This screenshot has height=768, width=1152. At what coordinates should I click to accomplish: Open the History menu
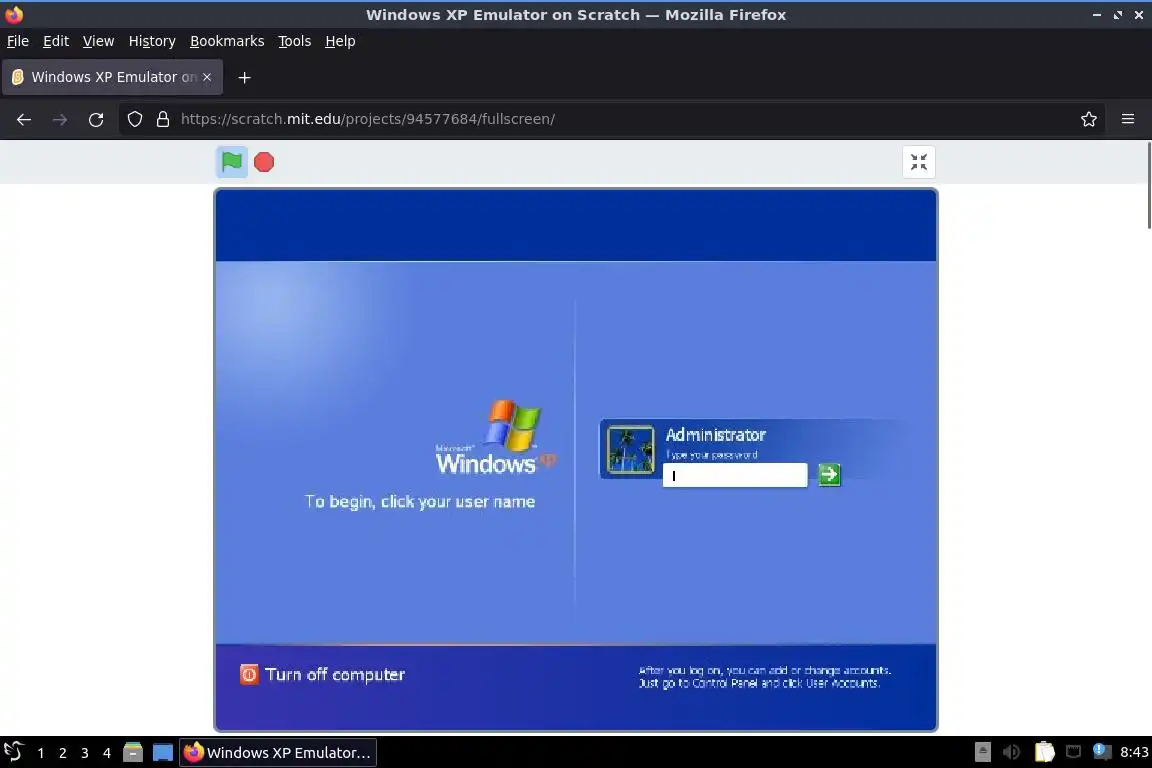(152, 41)
